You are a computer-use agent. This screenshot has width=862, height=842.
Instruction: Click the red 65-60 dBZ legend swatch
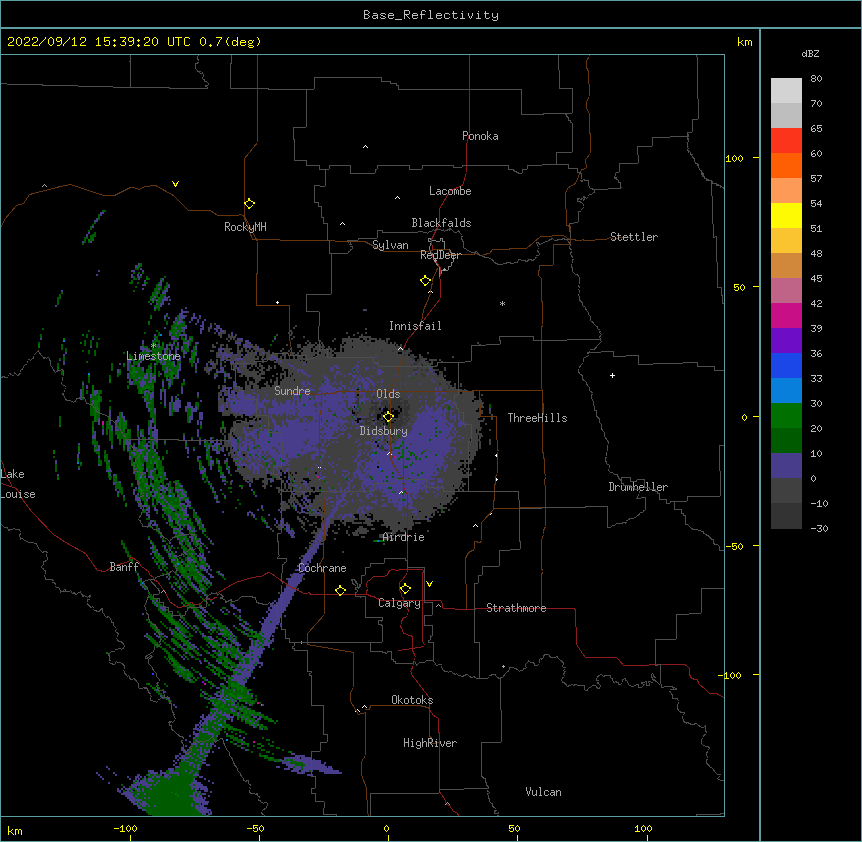click(786, 140)
